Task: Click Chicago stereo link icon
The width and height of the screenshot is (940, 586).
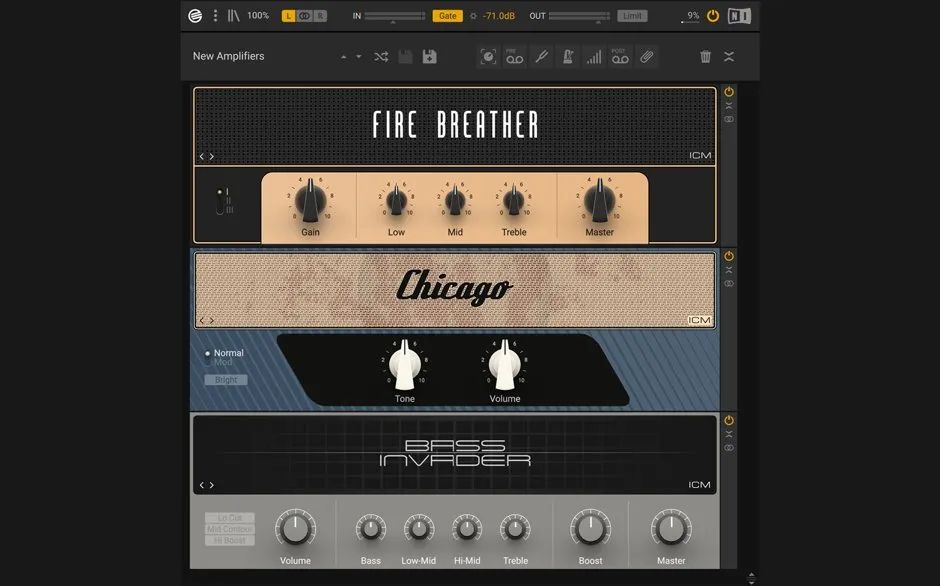Action: click(x=729, y=283)
